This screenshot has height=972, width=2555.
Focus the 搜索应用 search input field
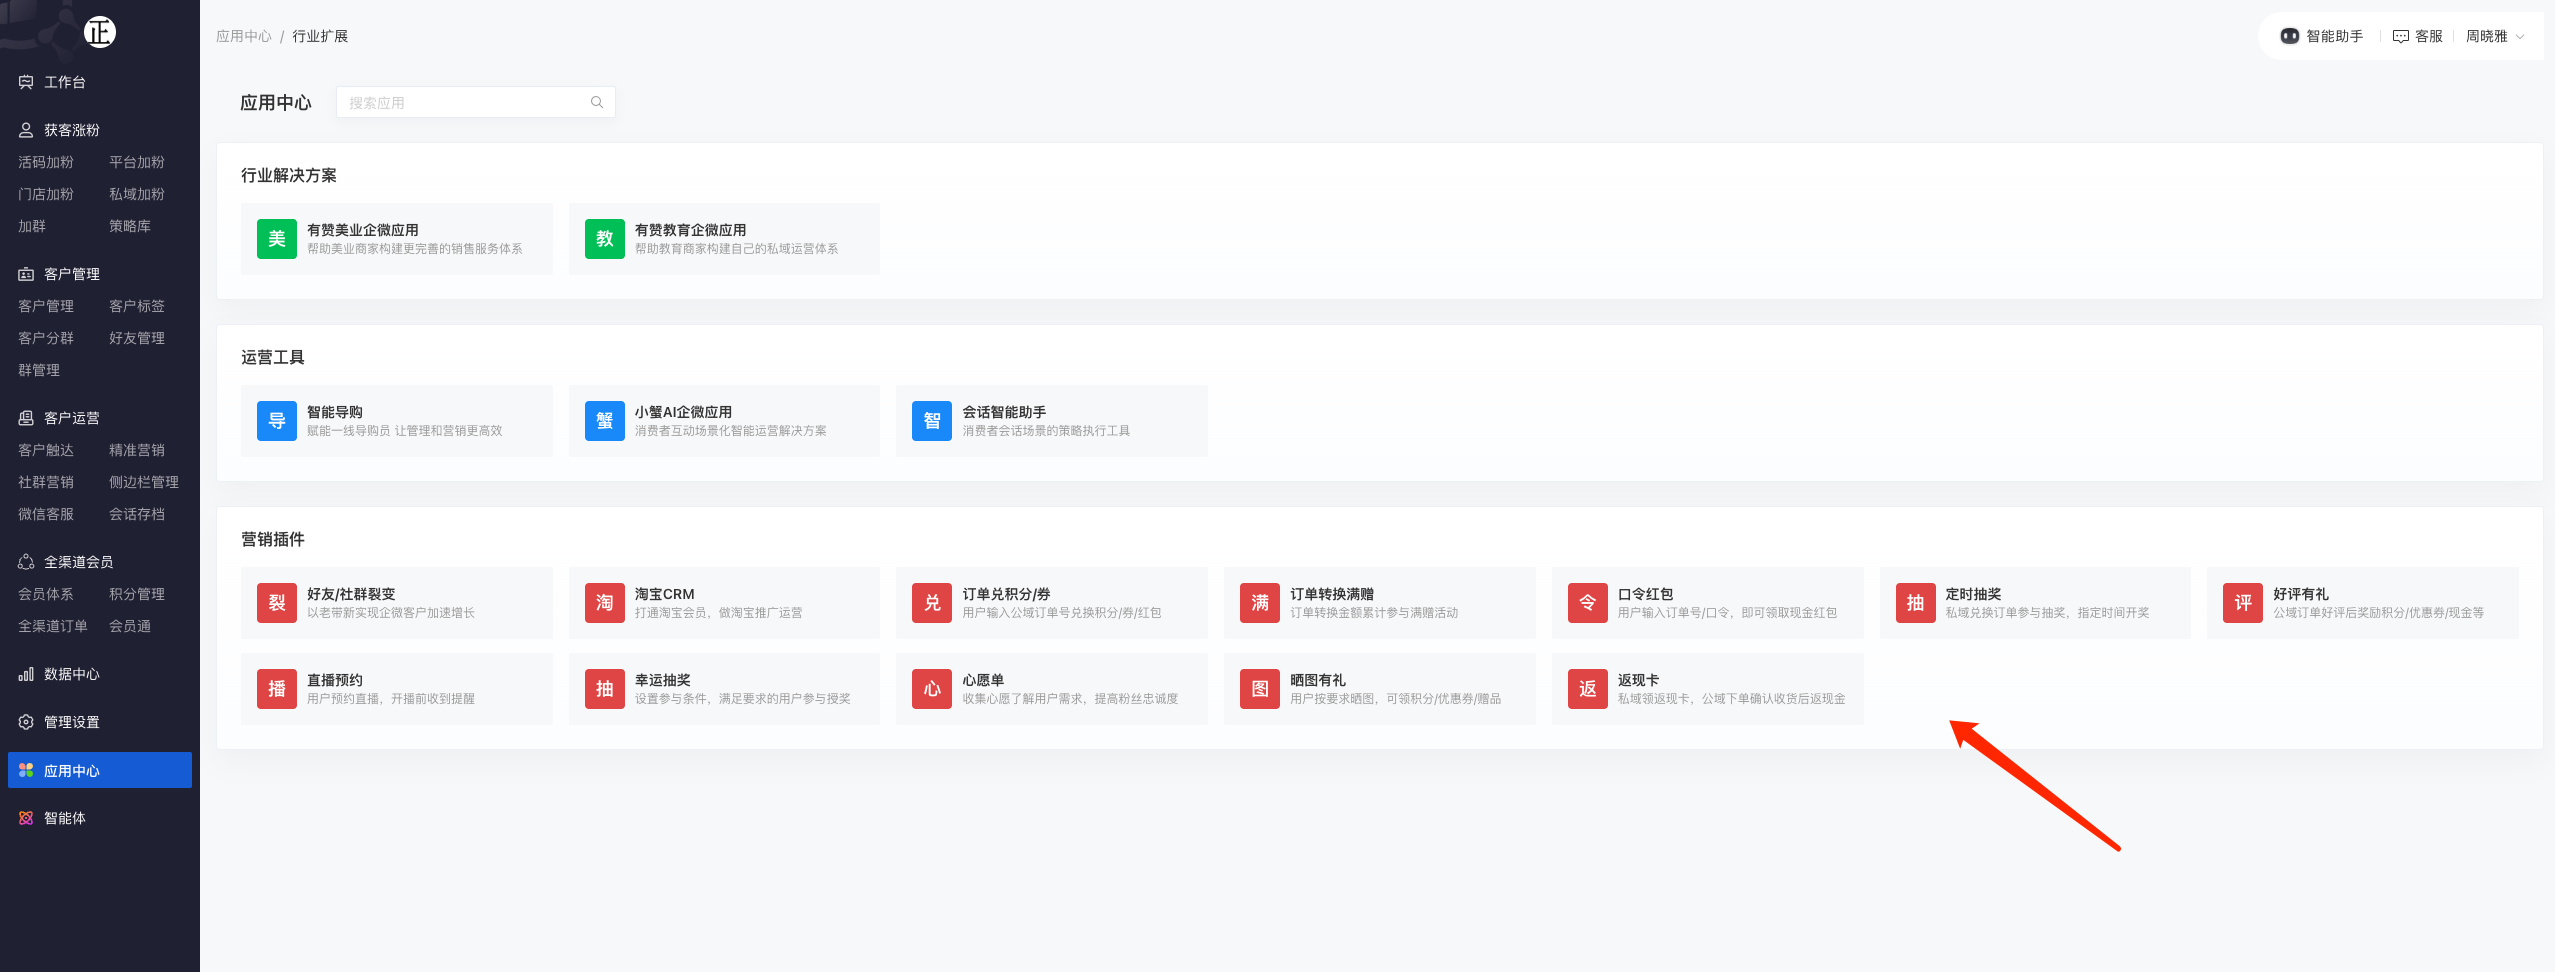[x=465, y=102]
